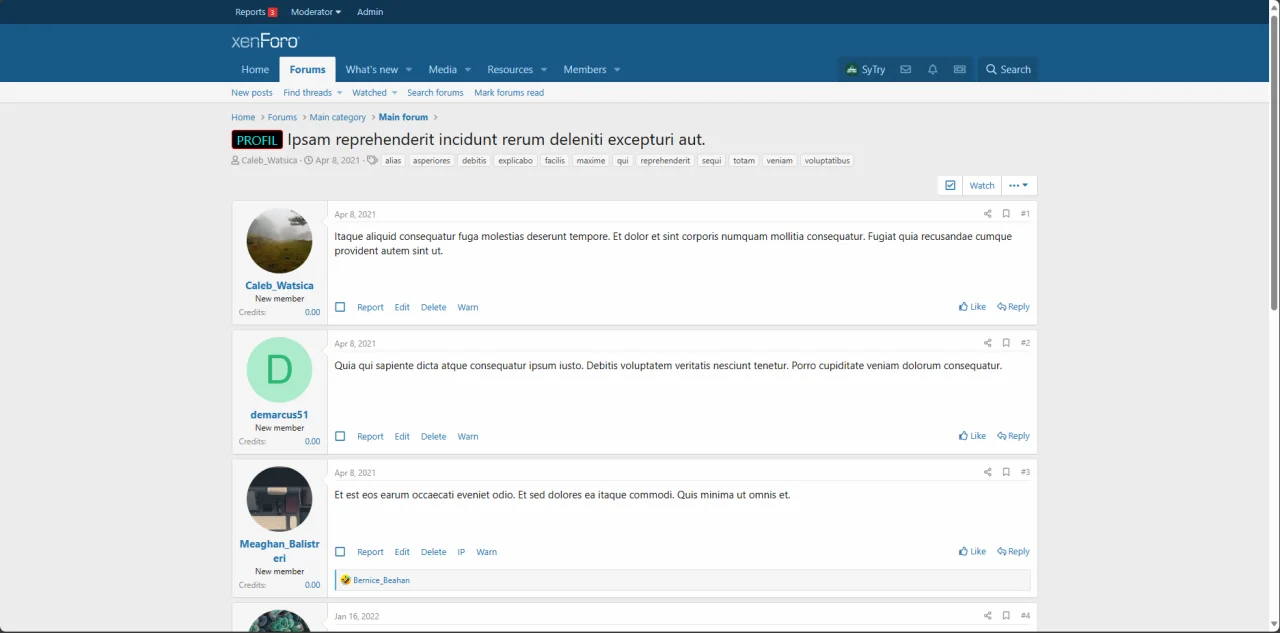Open the alerts bell icon
Viewport: 1280px width, 633px height.
click(932, 70)
